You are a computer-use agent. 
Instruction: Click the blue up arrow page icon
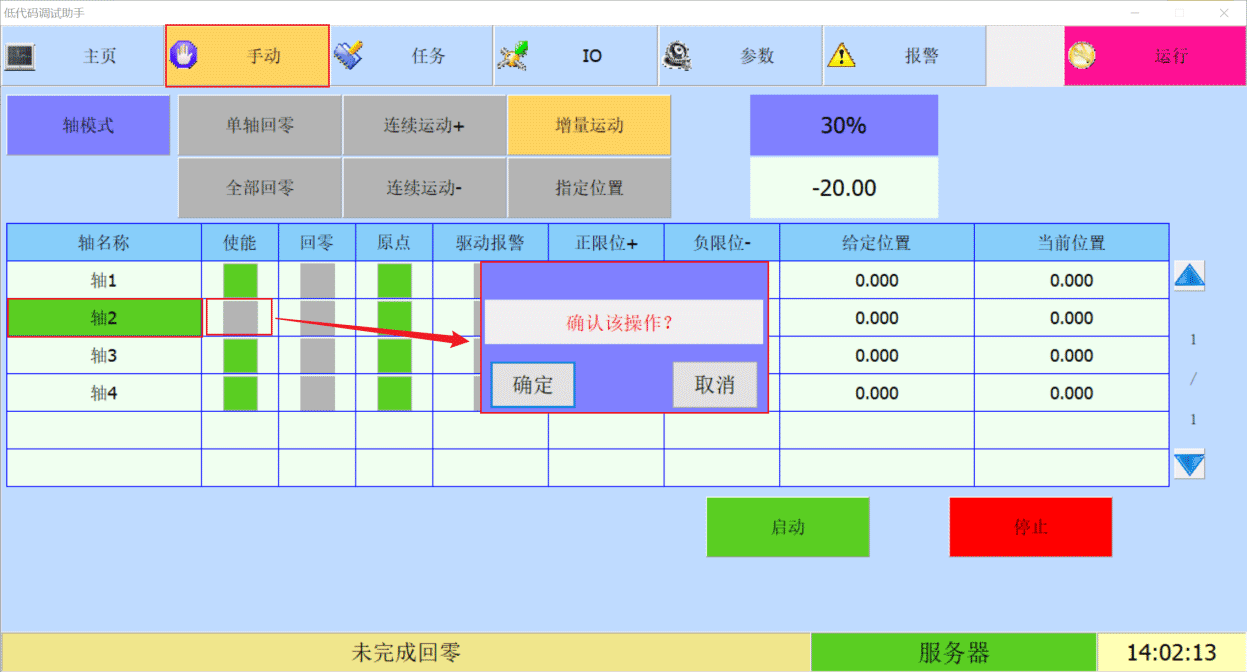(1189, 276)
